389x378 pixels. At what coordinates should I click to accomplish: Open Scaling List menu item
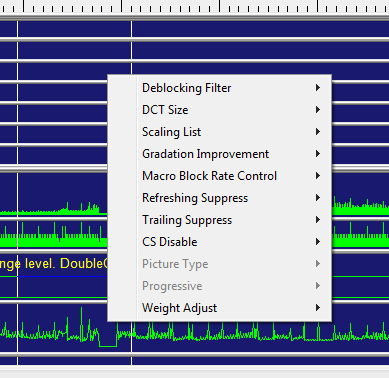(219, 132)
